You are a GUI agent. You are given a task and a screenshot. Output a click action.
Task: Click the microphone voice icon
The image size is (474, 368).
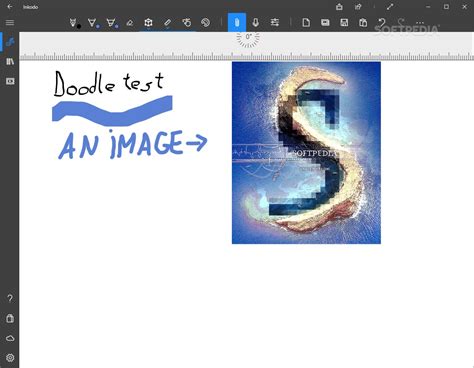coord(256,23)
